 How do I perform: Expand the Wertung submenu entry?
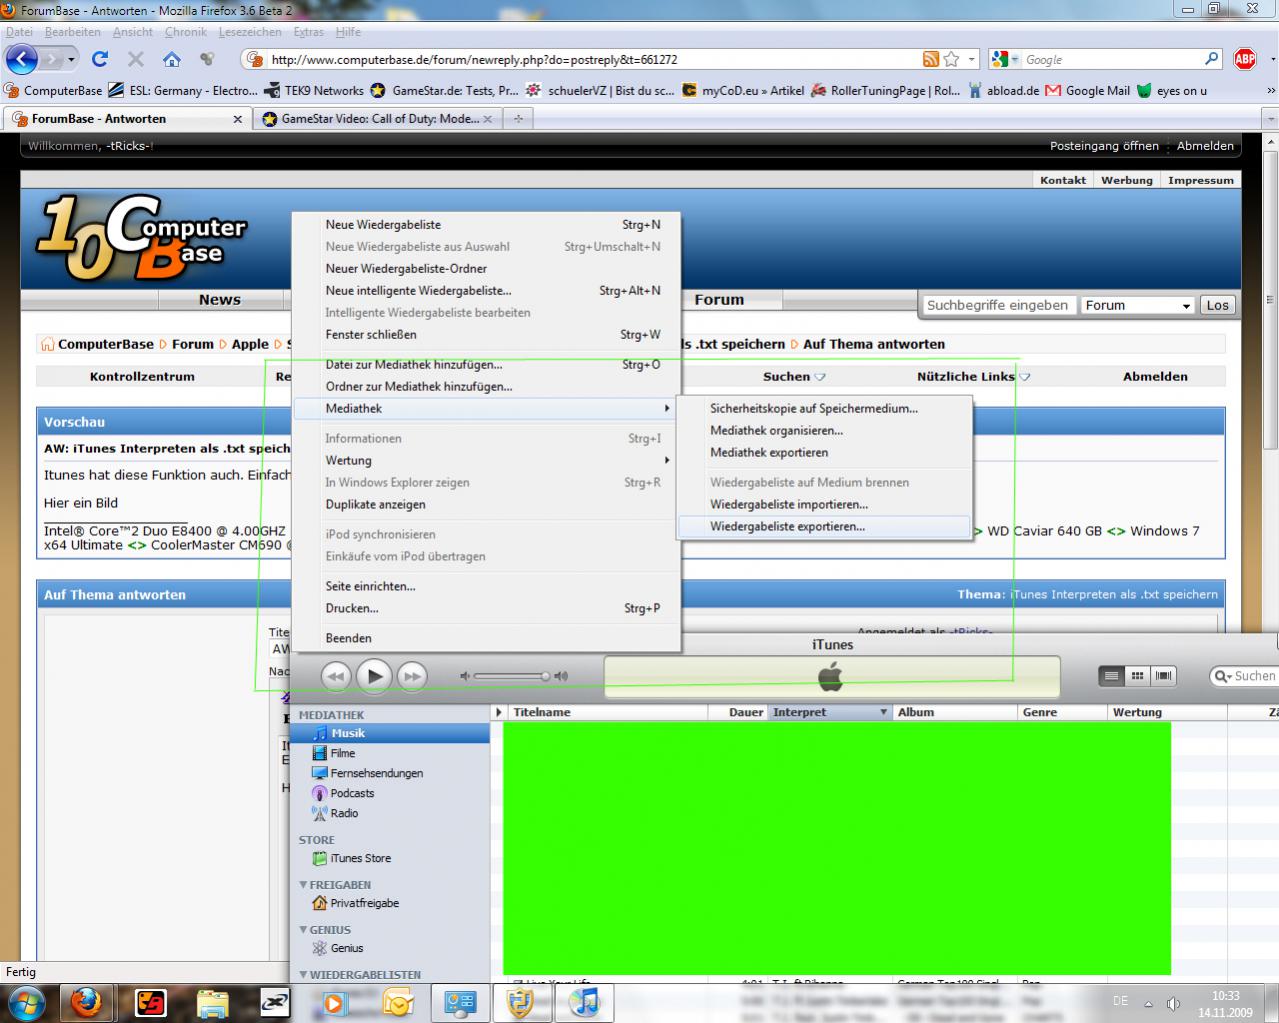(487, 461)
